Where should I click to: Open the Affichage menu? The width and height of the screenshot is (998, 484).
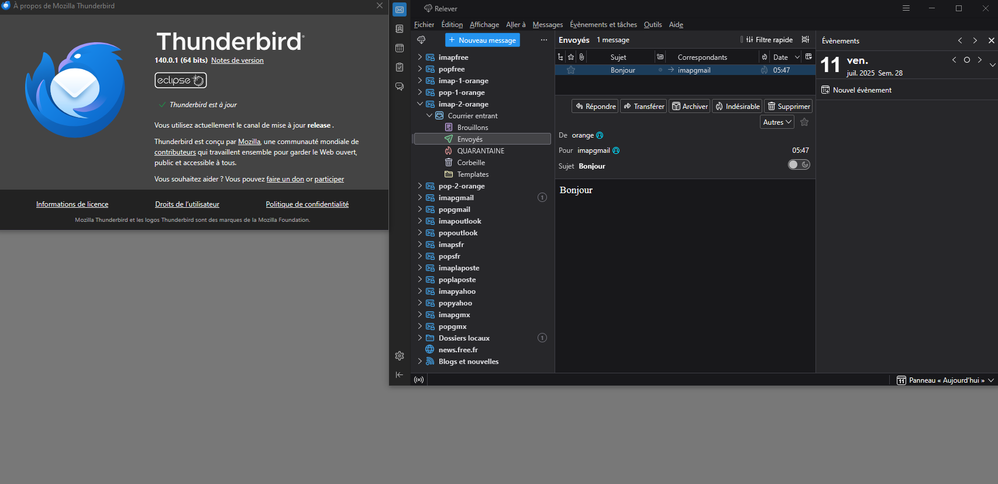tap(484, 24)
